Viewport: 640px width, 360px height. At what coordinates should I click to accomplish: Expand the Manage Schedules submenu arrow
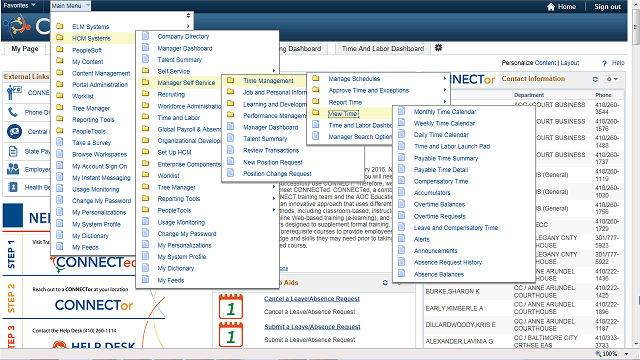[x=444, y=78]
